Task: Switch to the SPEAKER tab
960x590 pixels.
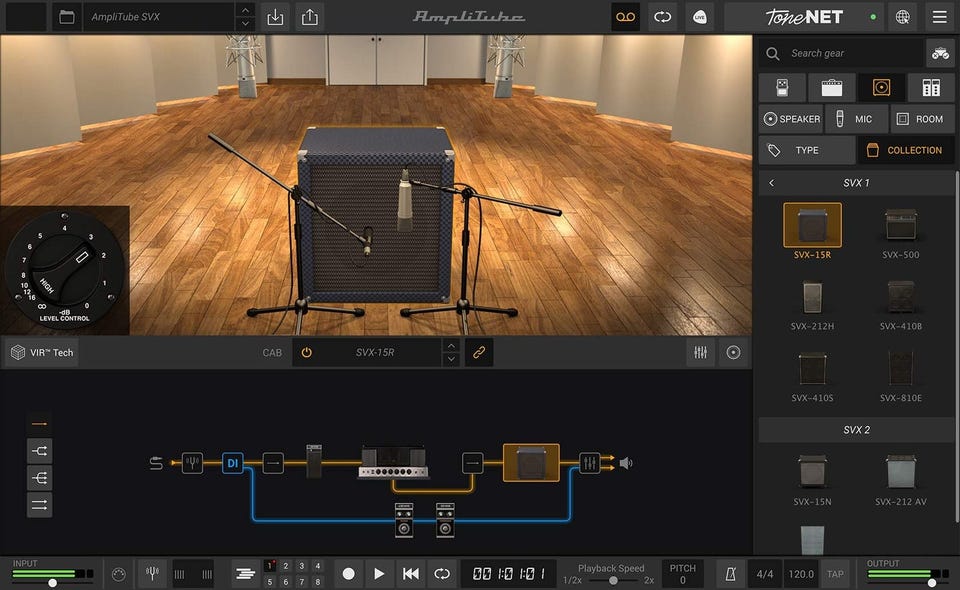Action: coord(792,119)
